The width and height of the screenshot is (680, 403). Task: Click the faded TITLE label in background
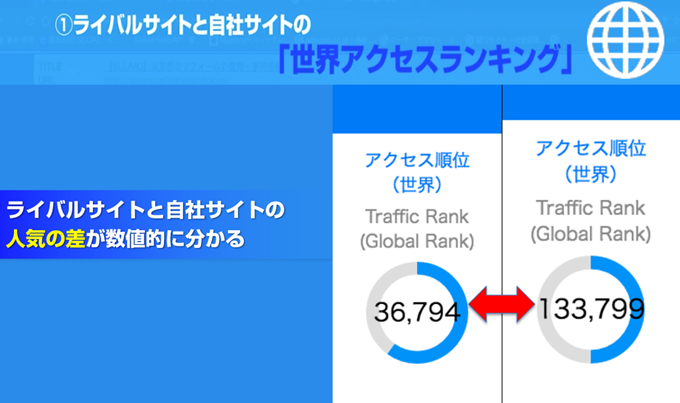(50, 67)
